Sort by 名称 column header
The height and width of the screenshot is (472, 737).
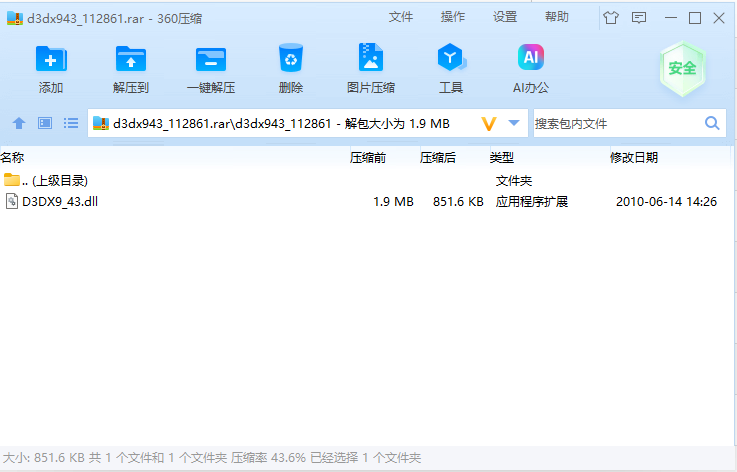pyautogui.click(x=174, y=157)
